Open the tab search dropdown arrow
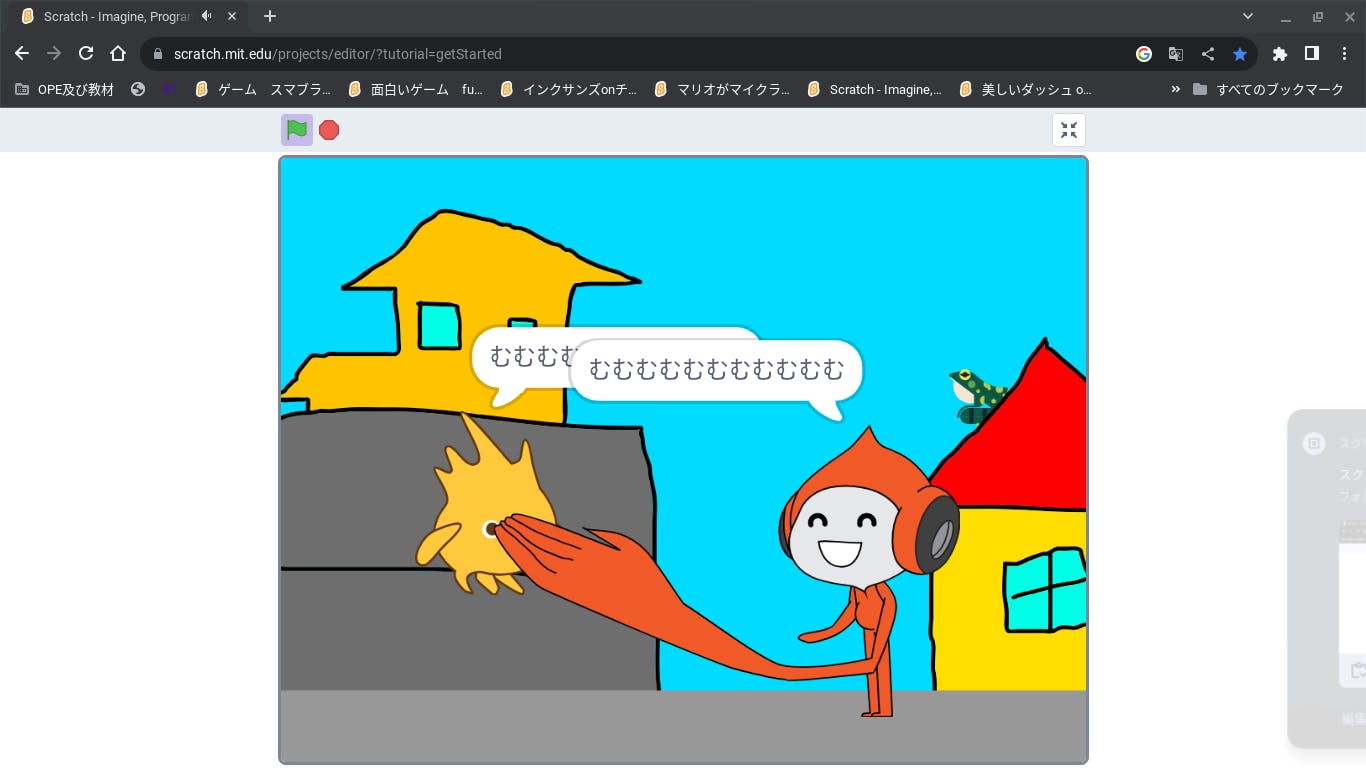 tap(1248, 16)
